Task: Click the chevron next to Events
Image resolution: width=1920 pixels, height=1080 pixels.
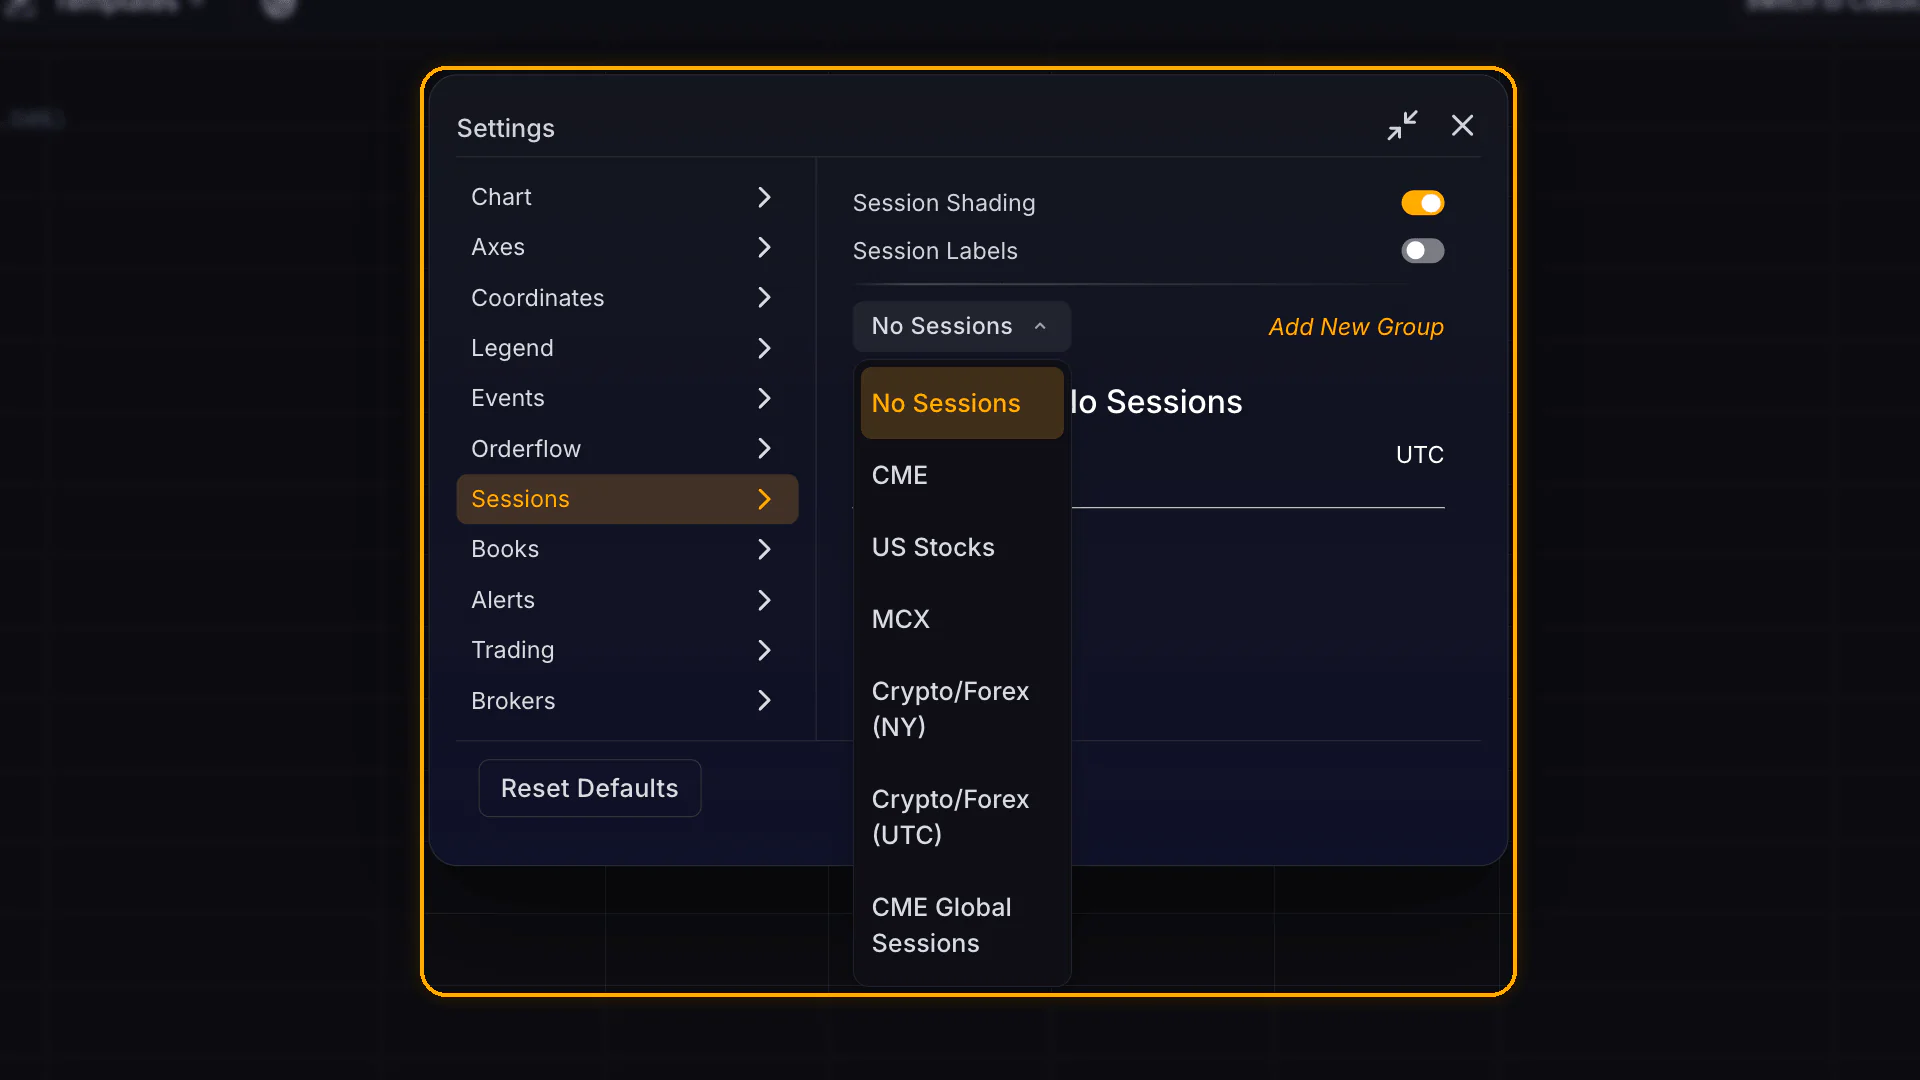Action: click(x=764, y=398)
